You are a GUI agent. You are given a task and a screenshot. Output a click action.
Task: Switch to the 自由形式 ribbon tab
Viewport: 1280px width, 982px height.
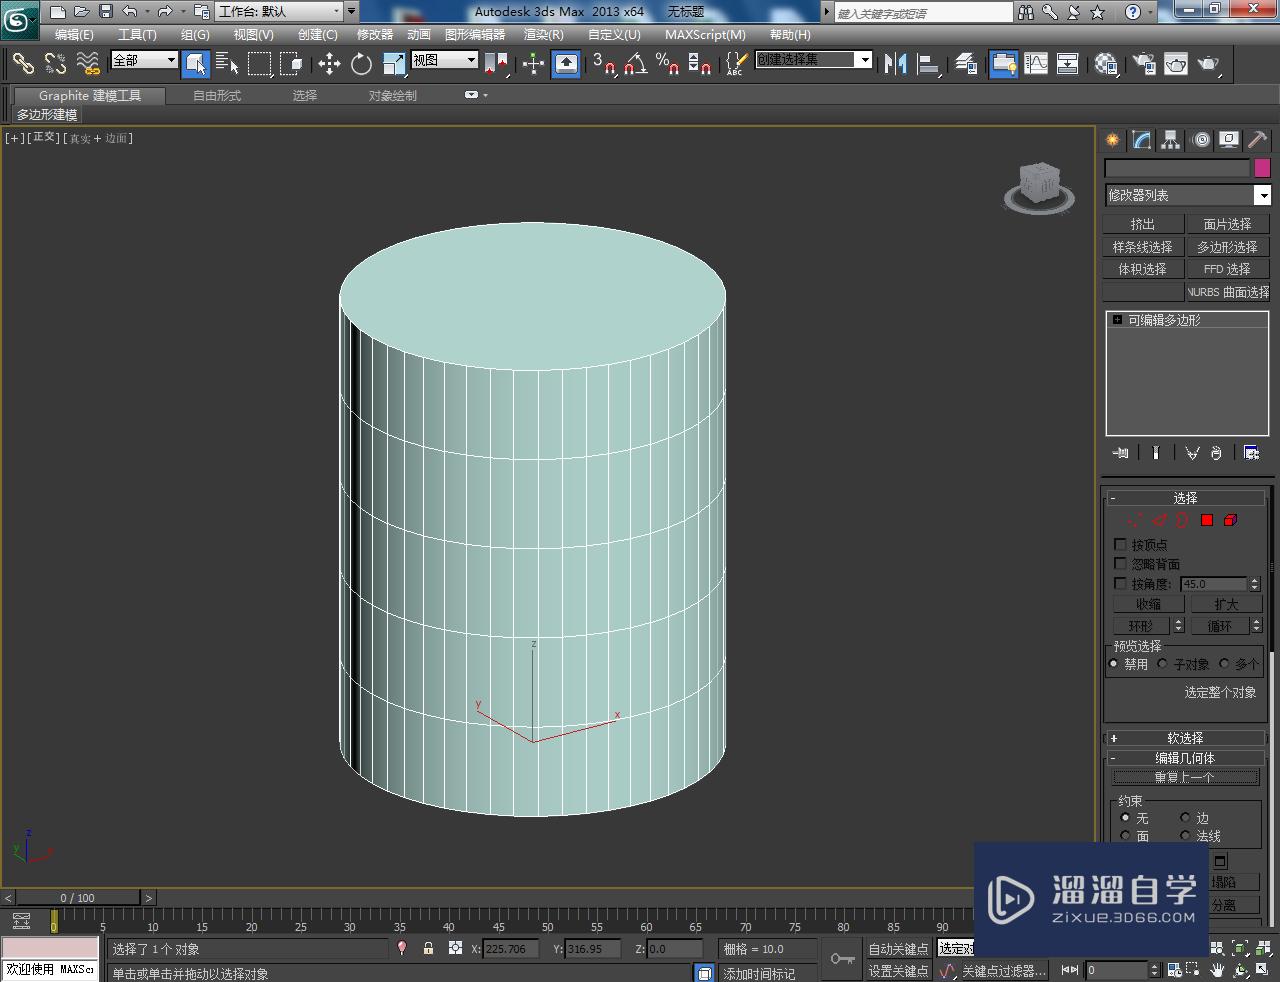click(217, 96)
